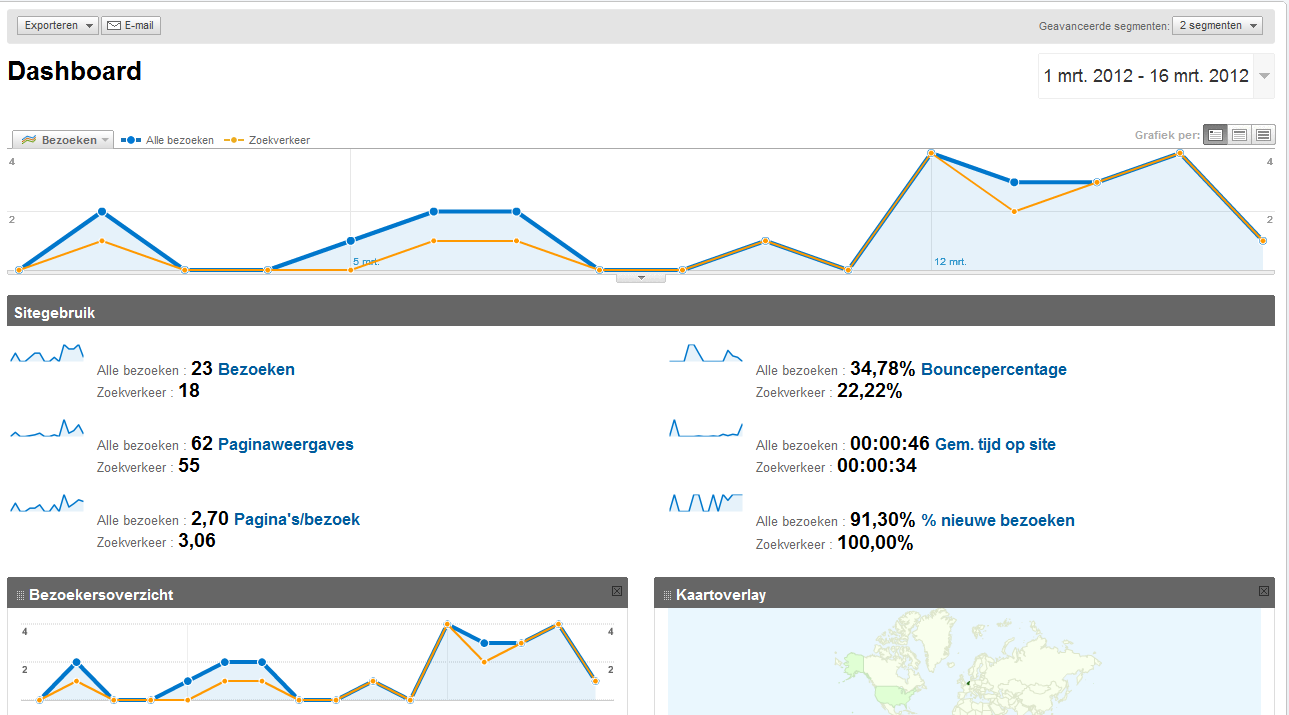Click the 00:00:46 time value
Viewport: 1289px width, 715px height.
[890, 444]
